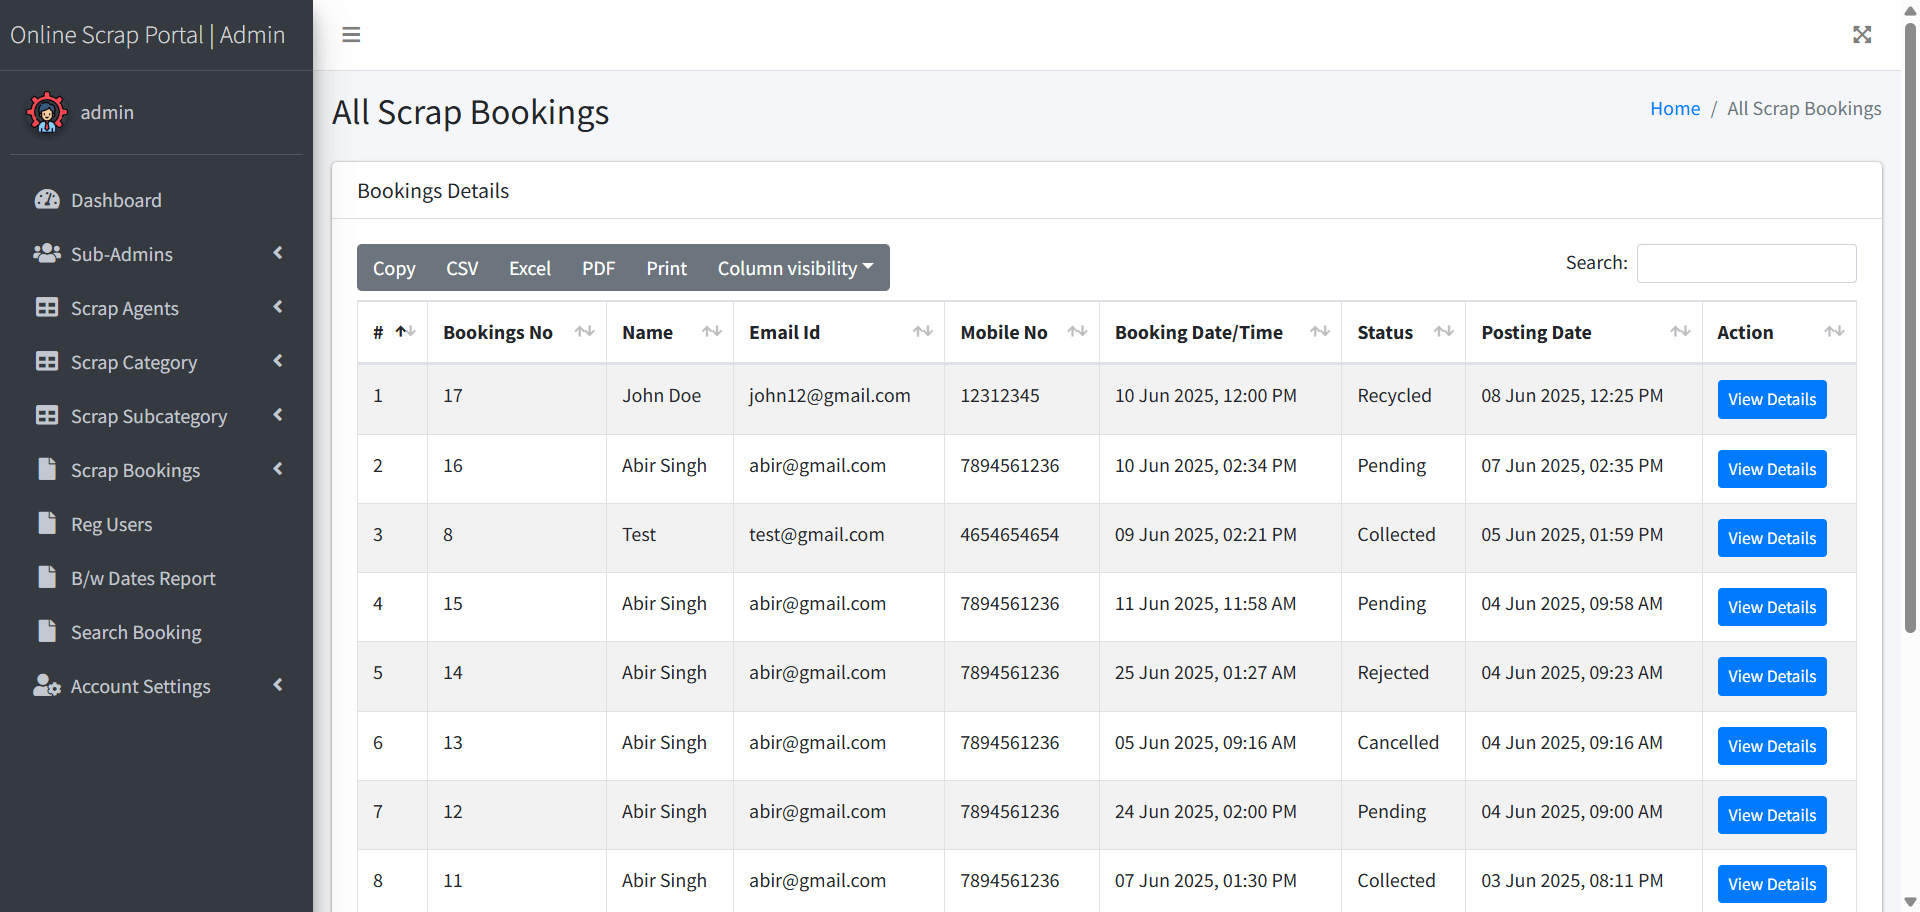This screenshot has width=1920, height=912.
Task: Click the fullscreen expand icon
Action: [x=1861, y=35]
